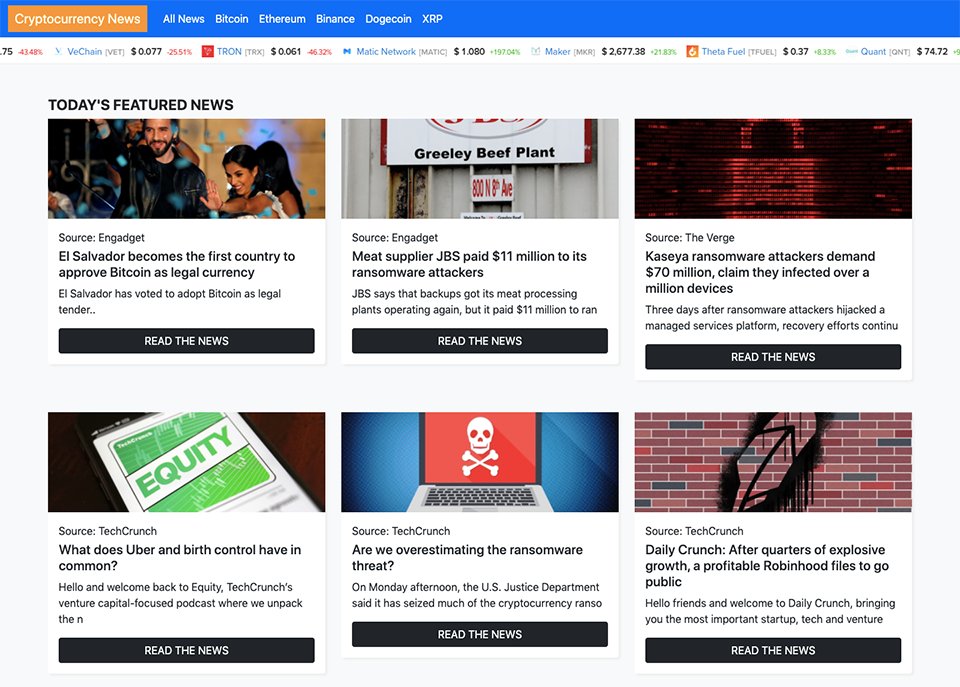Click El Salvador has voted summary text
The width and height of the screenshot is (960, 687).
tap(170, 302)
